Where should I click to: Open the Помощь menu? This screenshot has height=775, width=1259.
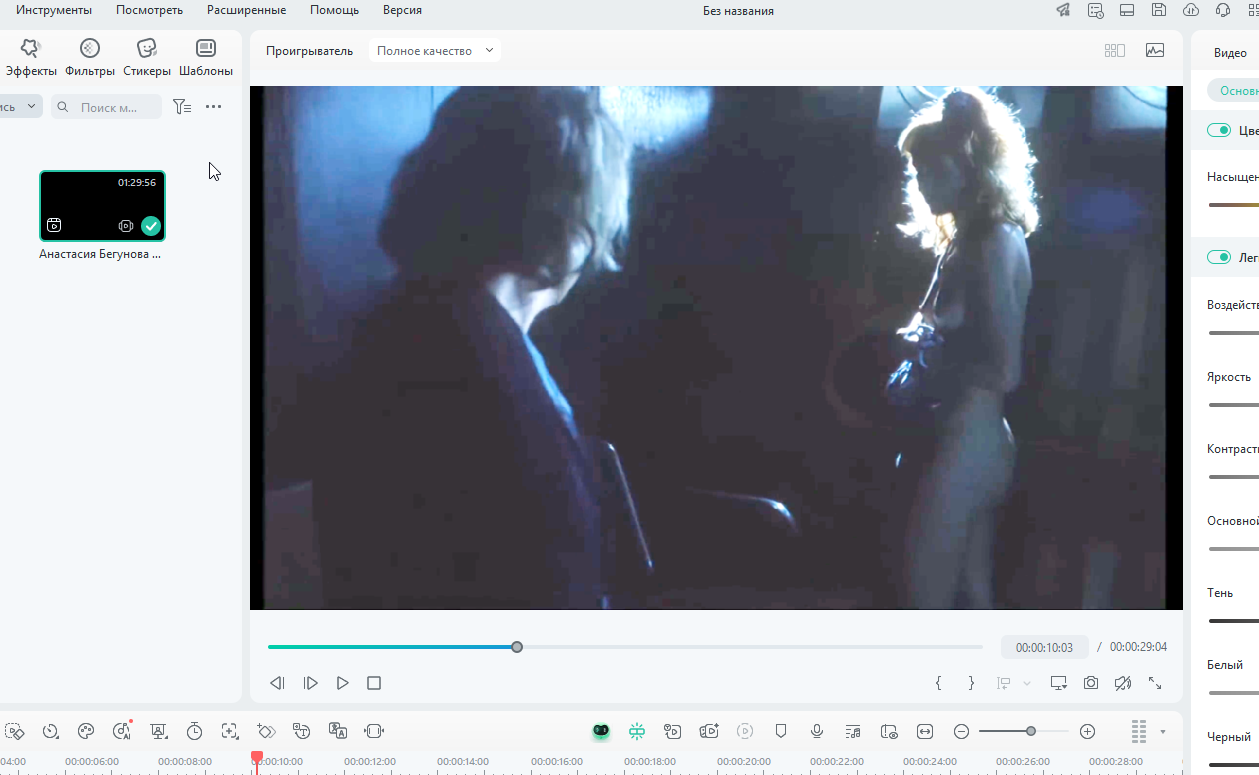pyautogui.click(x=334, y=10)
